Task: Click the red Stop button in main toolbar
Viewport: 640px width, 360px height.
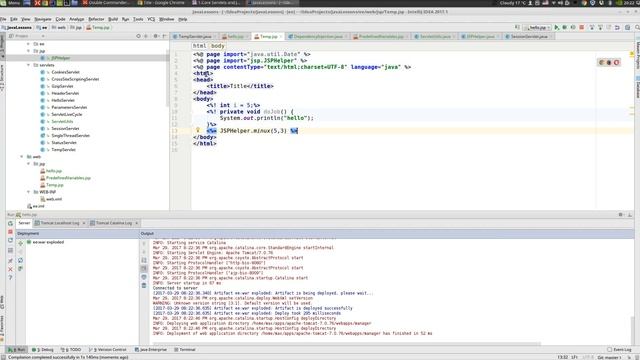Action: point(582,27)
